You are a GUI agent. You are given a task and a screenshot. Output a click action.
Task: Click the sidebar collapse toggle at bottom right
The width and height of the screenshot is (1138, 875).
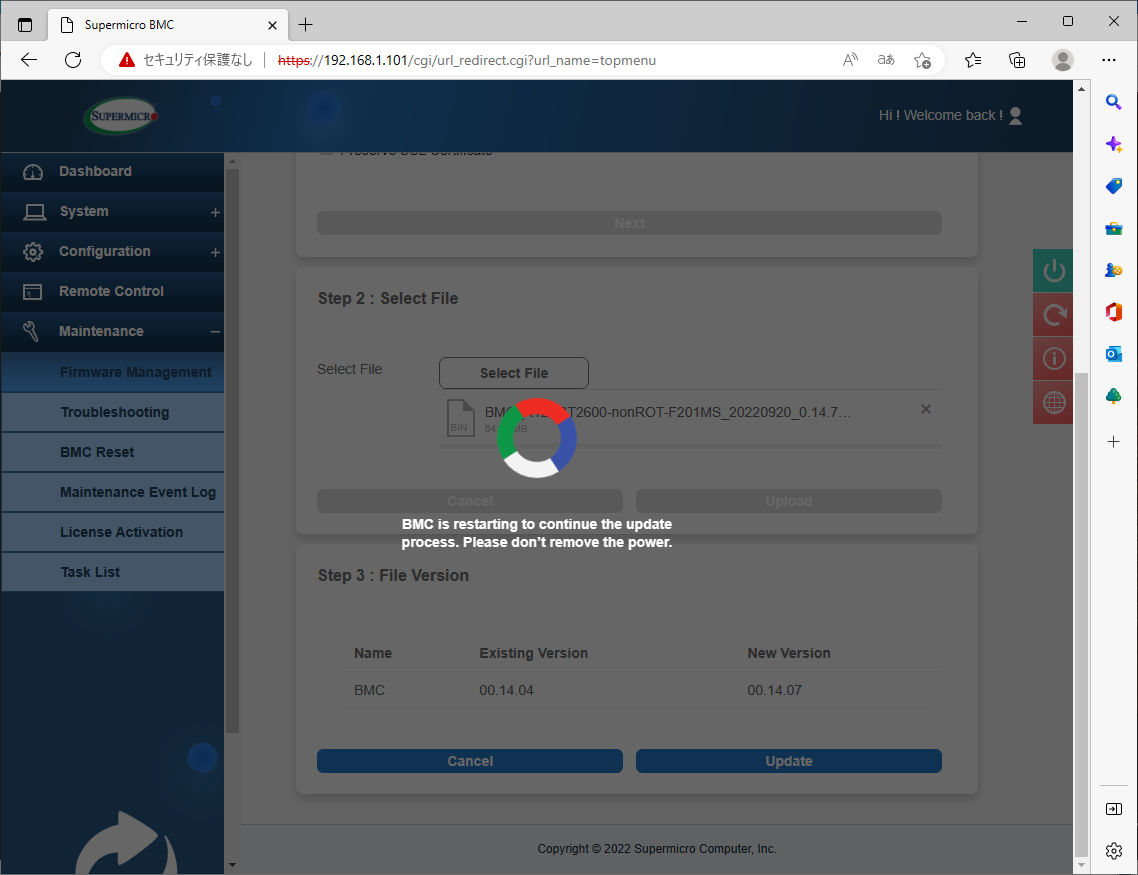coord(1114,809)
